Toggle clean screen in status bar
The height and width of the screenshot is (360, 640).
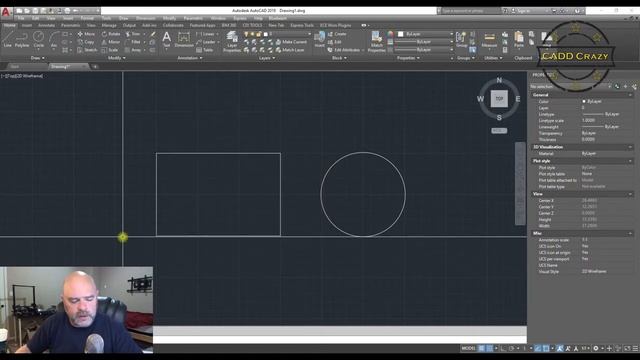click(627, 348)
